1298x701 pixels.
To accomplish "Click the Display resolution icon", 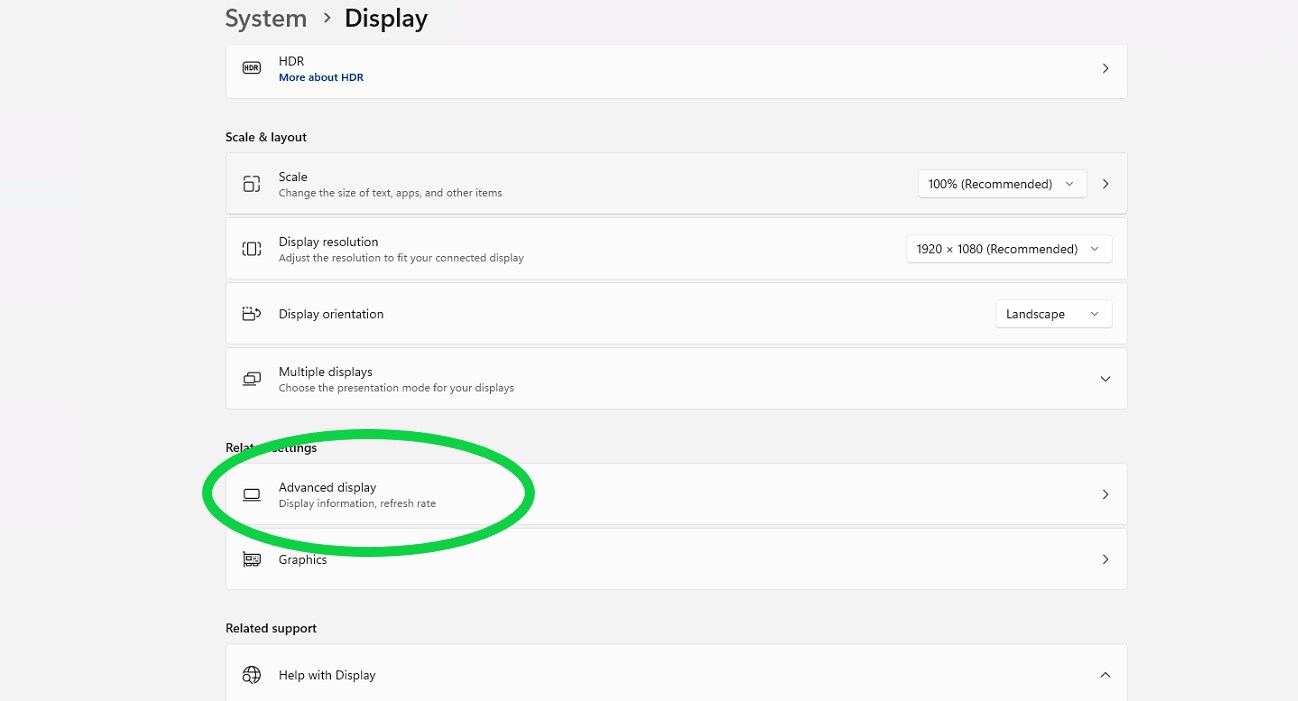I will [x=251, y=249].
